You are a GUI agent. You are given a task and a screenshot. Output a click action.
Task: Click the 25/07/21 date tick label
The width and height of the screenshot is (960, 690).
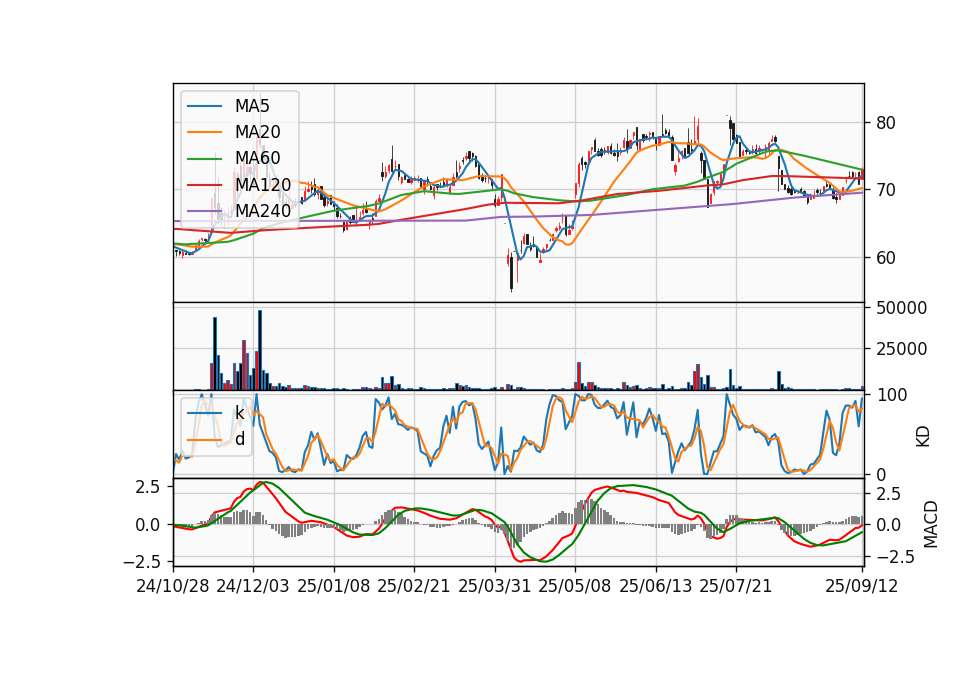coord(736,586)
